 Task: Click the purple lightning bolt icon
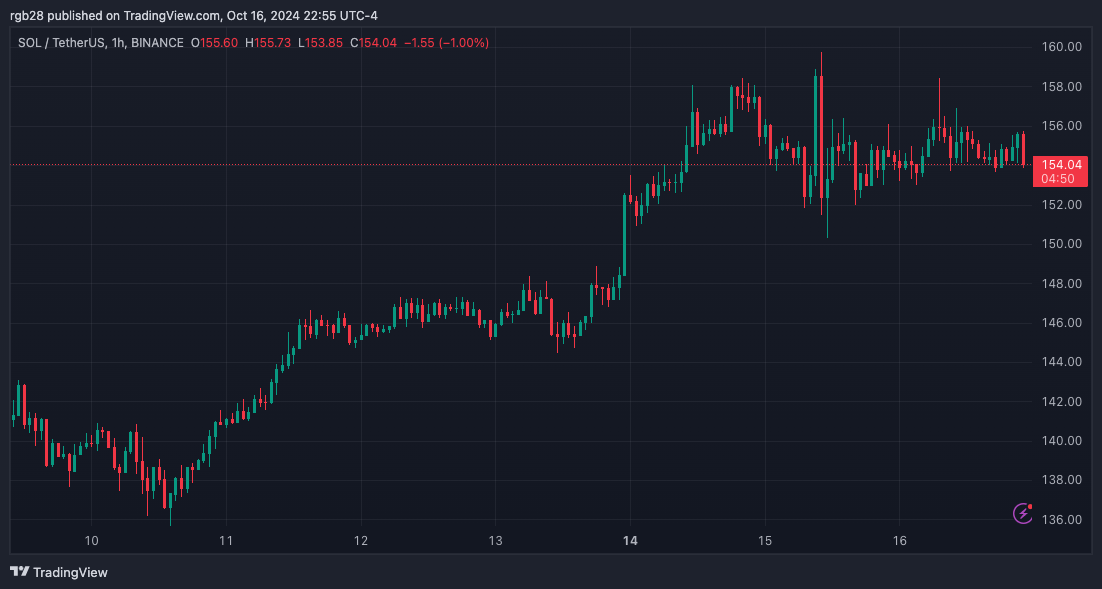coord(1023,513)
